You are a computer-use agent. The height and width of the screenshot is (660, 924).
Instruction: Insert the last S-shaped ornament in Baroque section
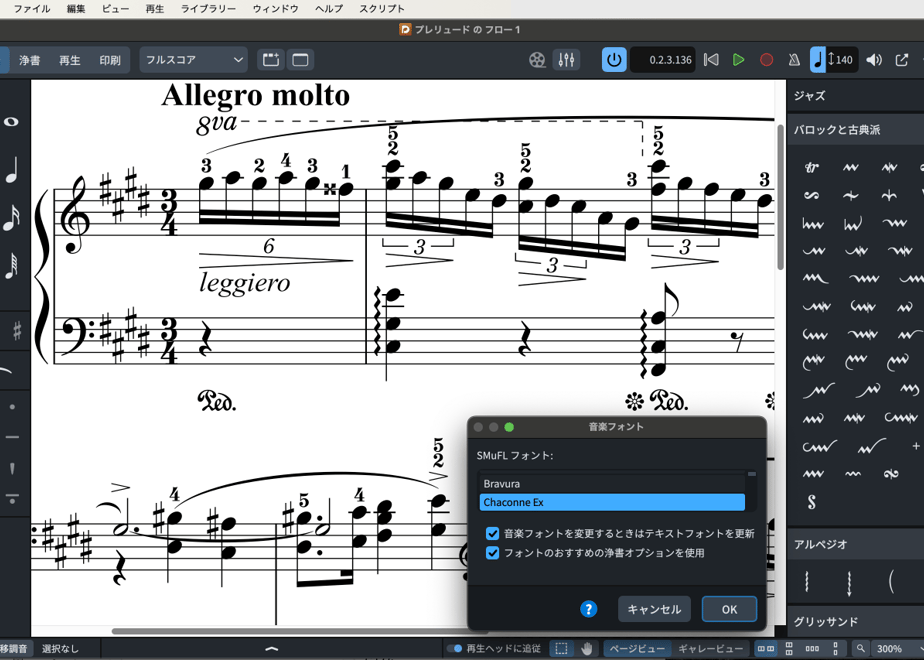pyautogui.click(x=812, y=502)
